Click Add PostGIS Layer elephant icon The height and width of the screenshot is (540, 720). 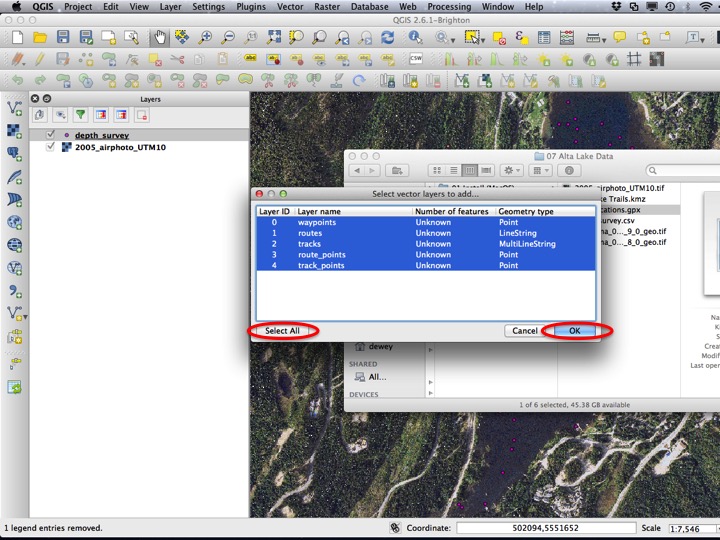coord(15,154)
